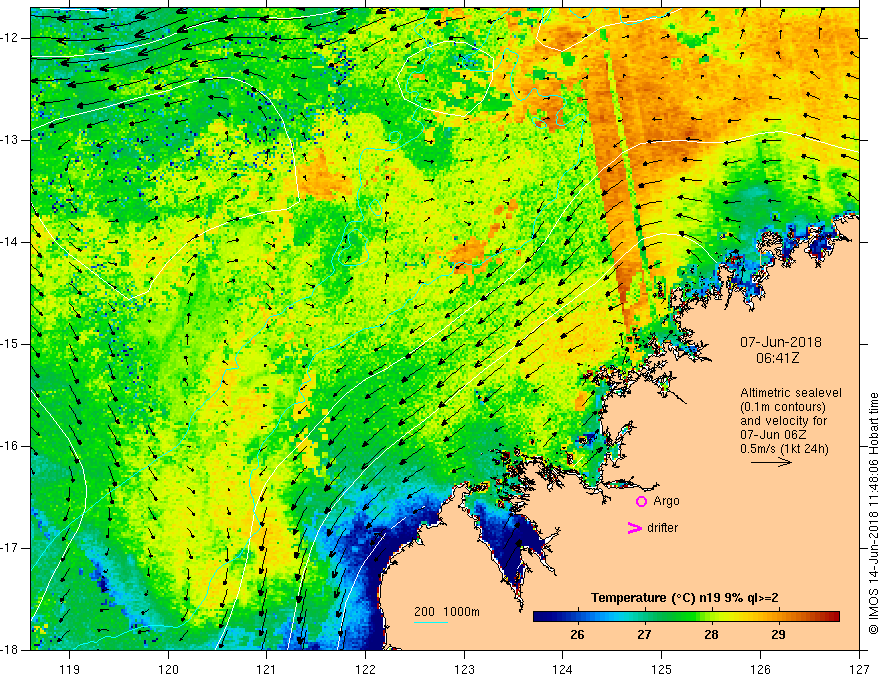Click the 'drifter' legend label

click(x=662, y=528)
